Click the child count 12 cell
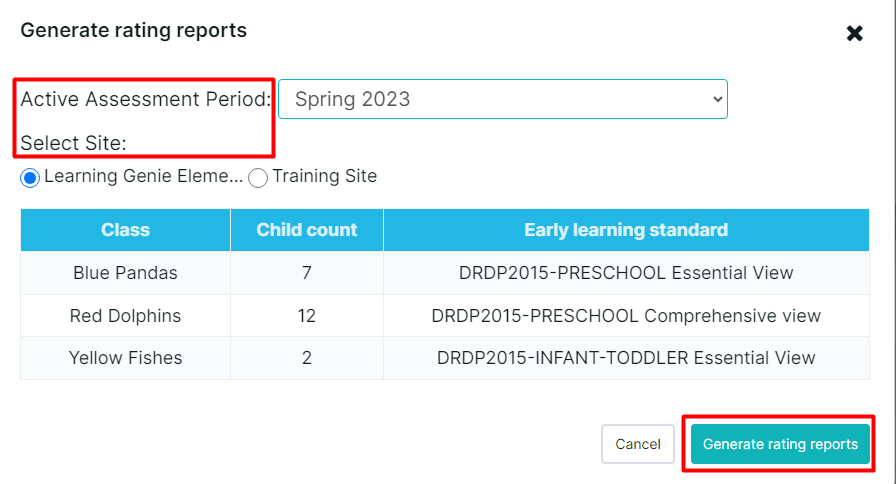896x484 pixels. coord(306,316)
